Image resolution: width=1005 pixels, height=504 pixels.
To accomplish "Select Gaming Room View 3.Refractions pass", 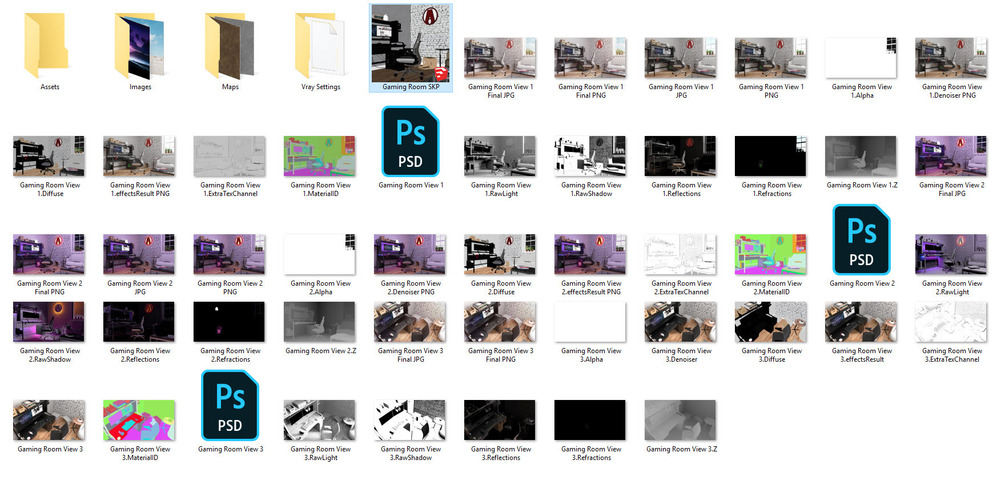I will (591, 421).
